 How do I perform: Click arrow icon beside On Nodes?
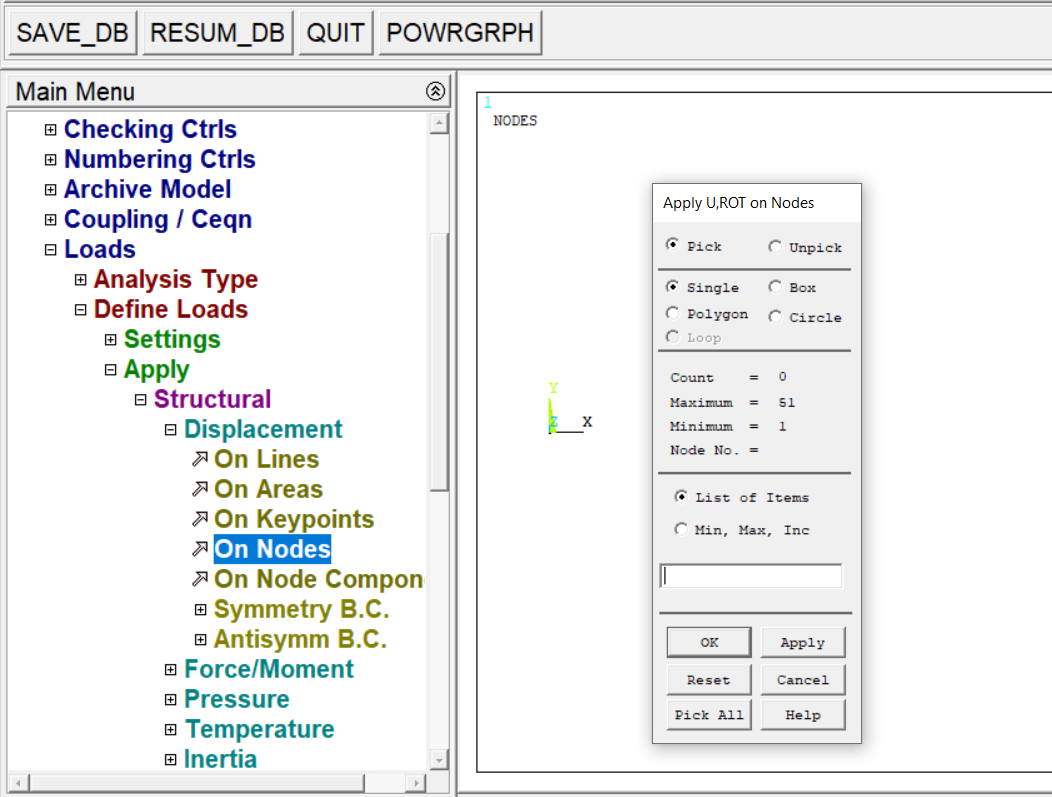pyautogui.click(x=199, y=549)
